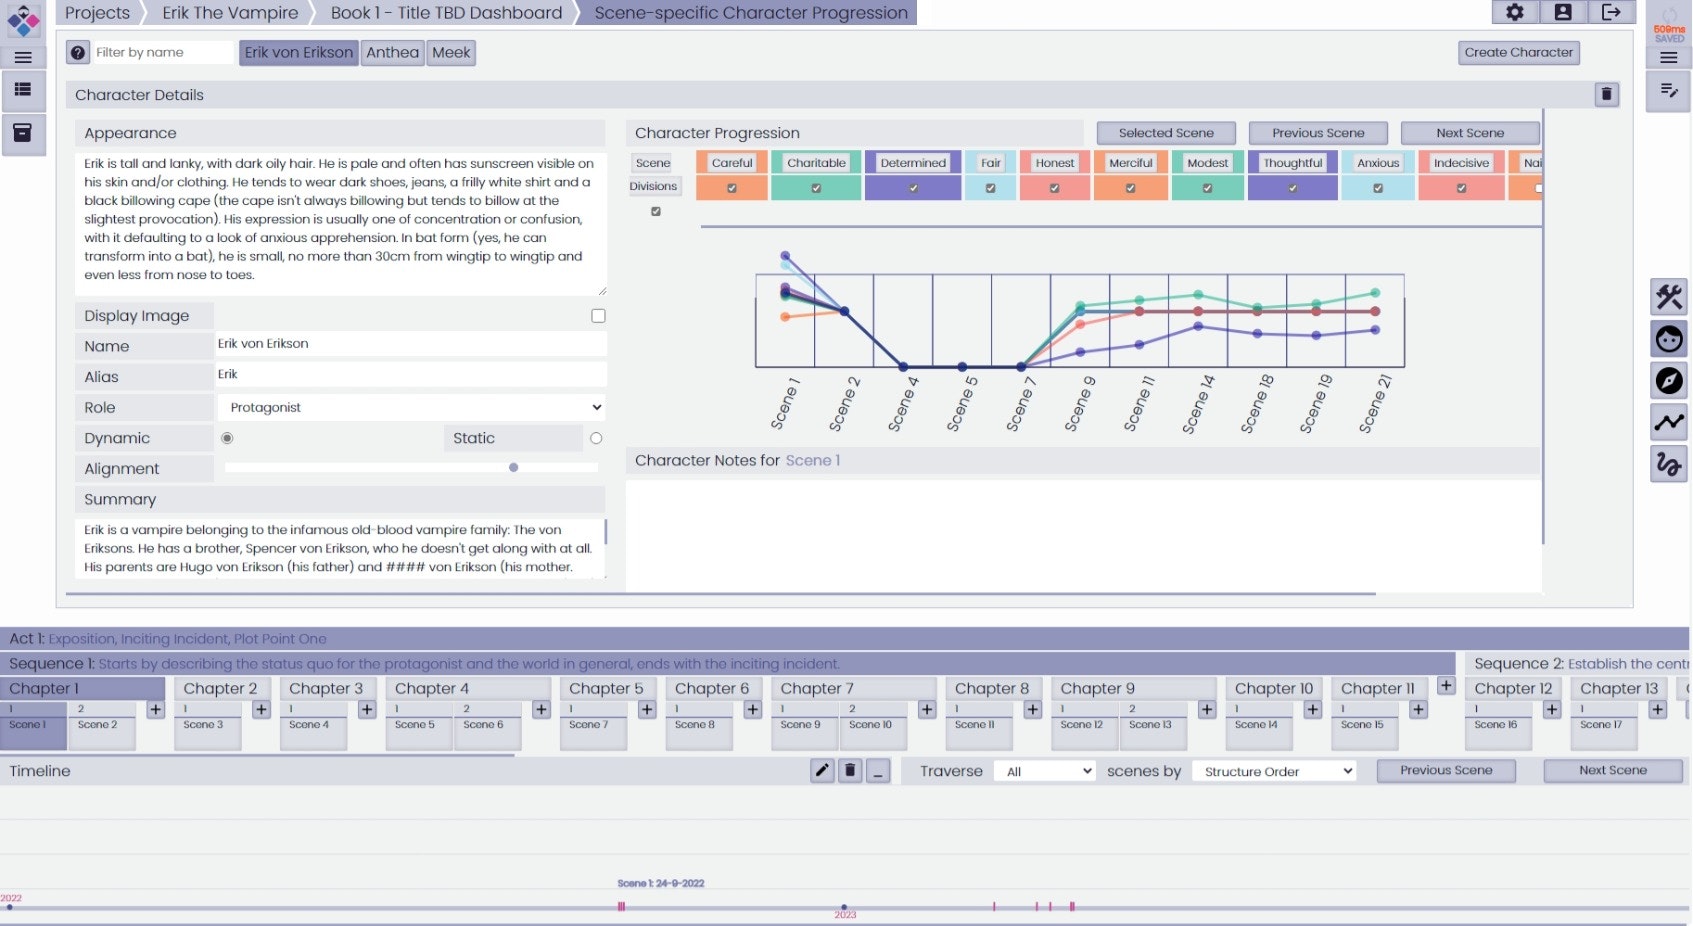This screenshot has width=1693, height=926.
Task: Open the Traverse All dropdown
Action: click(1045, 772)
